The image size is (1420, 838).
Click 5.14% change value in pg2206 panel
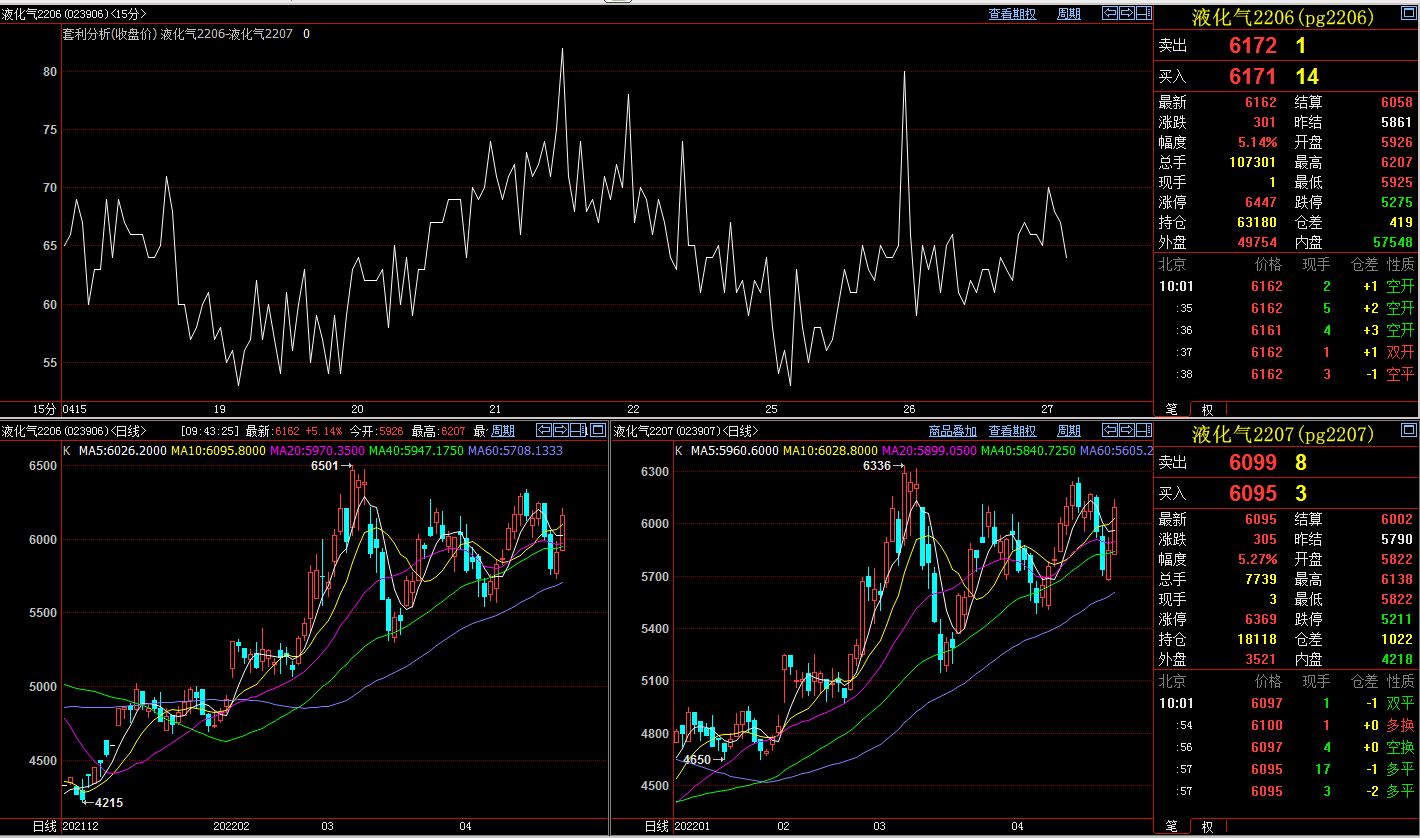click(x=1257, y=142)
